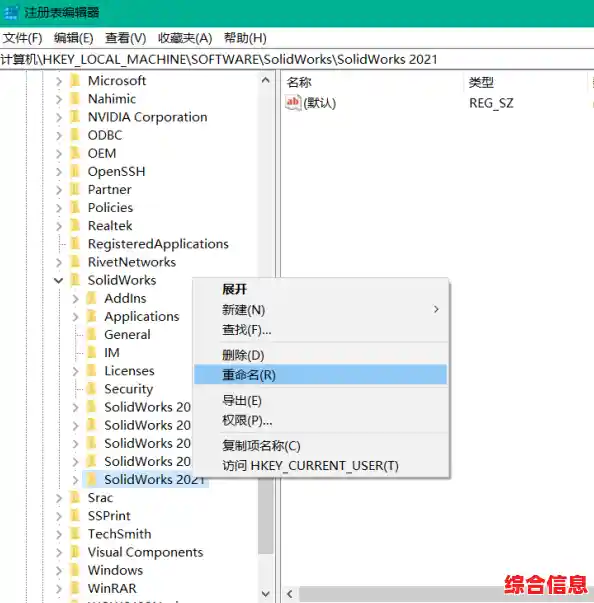594x603 pixels.
Task: Choose 权限(P)... in the context menu
Action: [x=321, y=420]
